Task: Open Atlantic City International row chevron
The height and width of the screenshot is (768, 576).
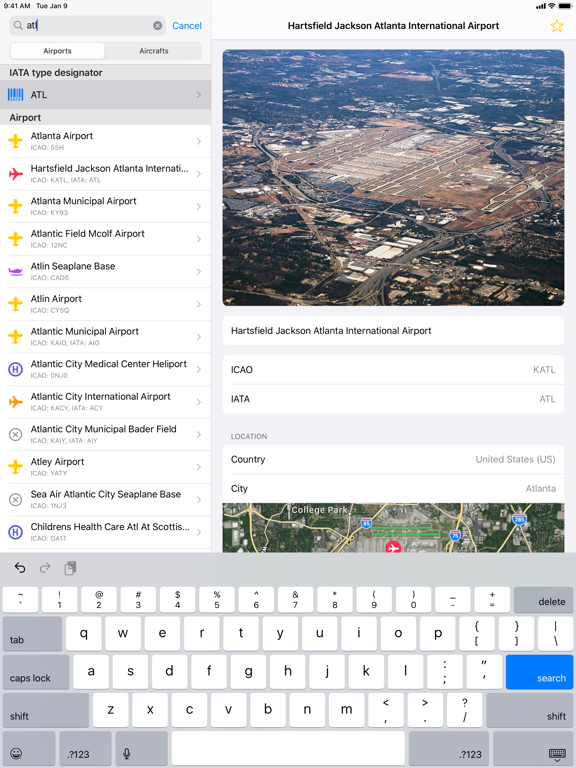Action: click(x=199, y=402)
